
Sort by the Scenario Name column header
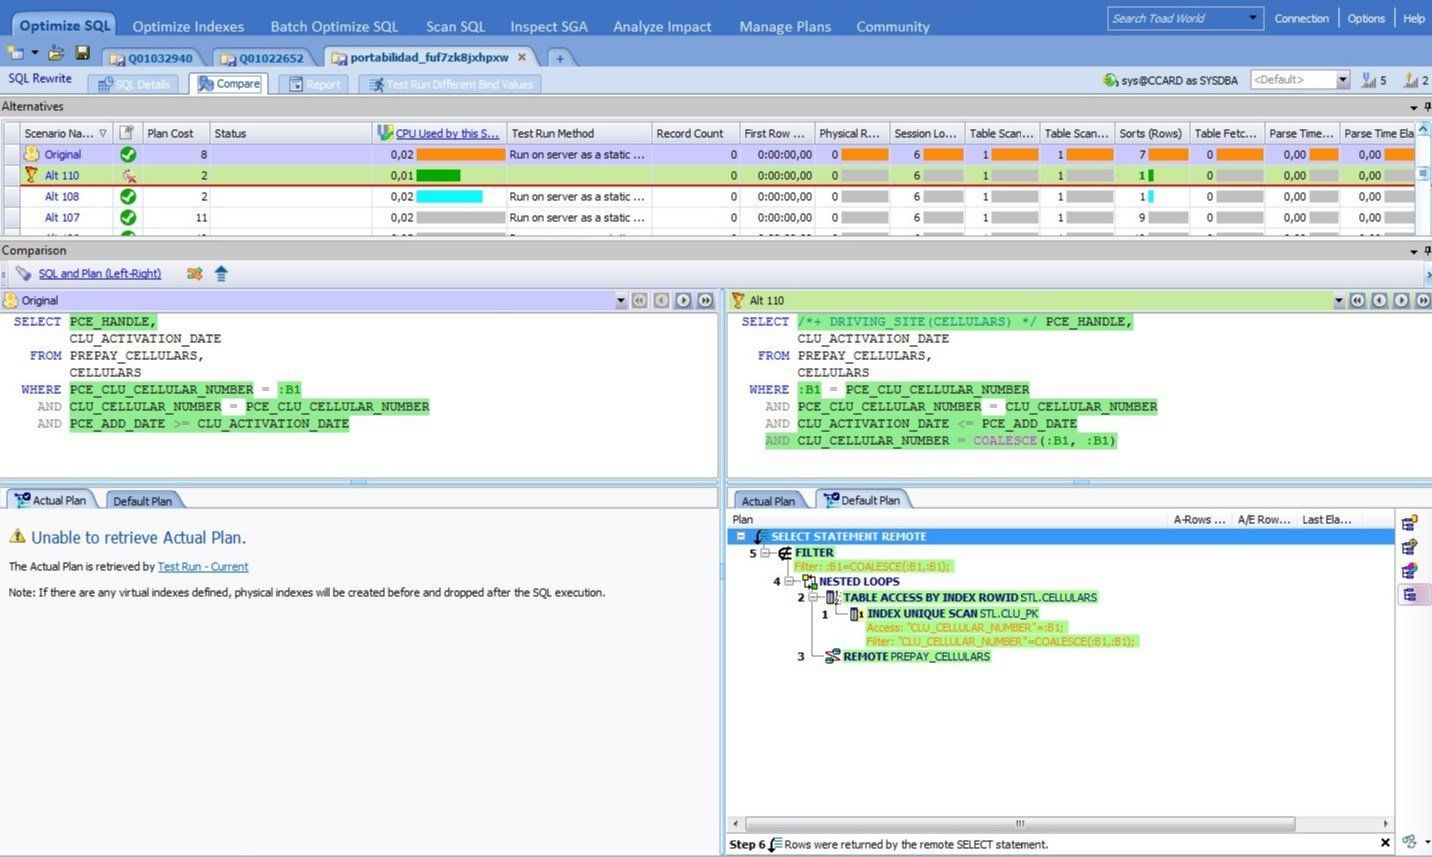[x=66, y=133]
